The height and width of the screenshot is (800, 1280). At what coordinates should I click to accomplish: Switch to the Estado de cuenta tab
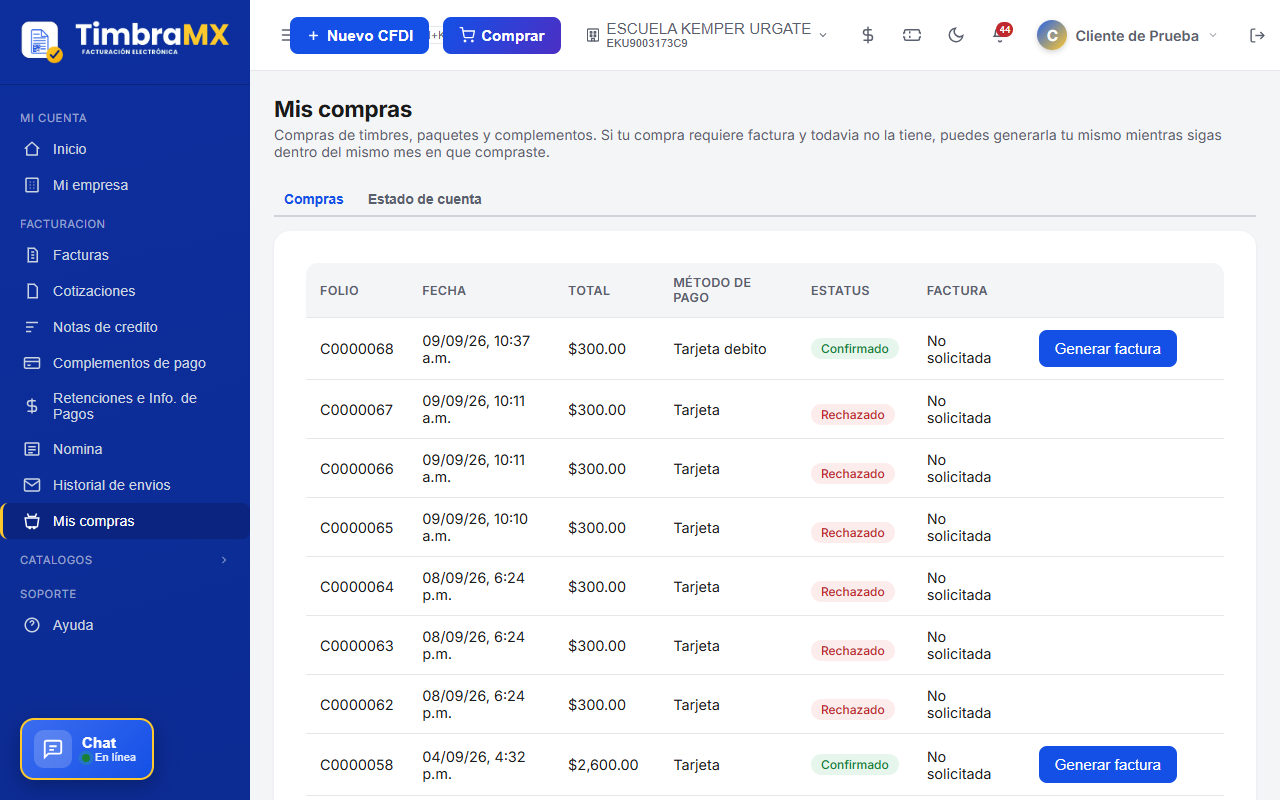click(x=425, y=199)
